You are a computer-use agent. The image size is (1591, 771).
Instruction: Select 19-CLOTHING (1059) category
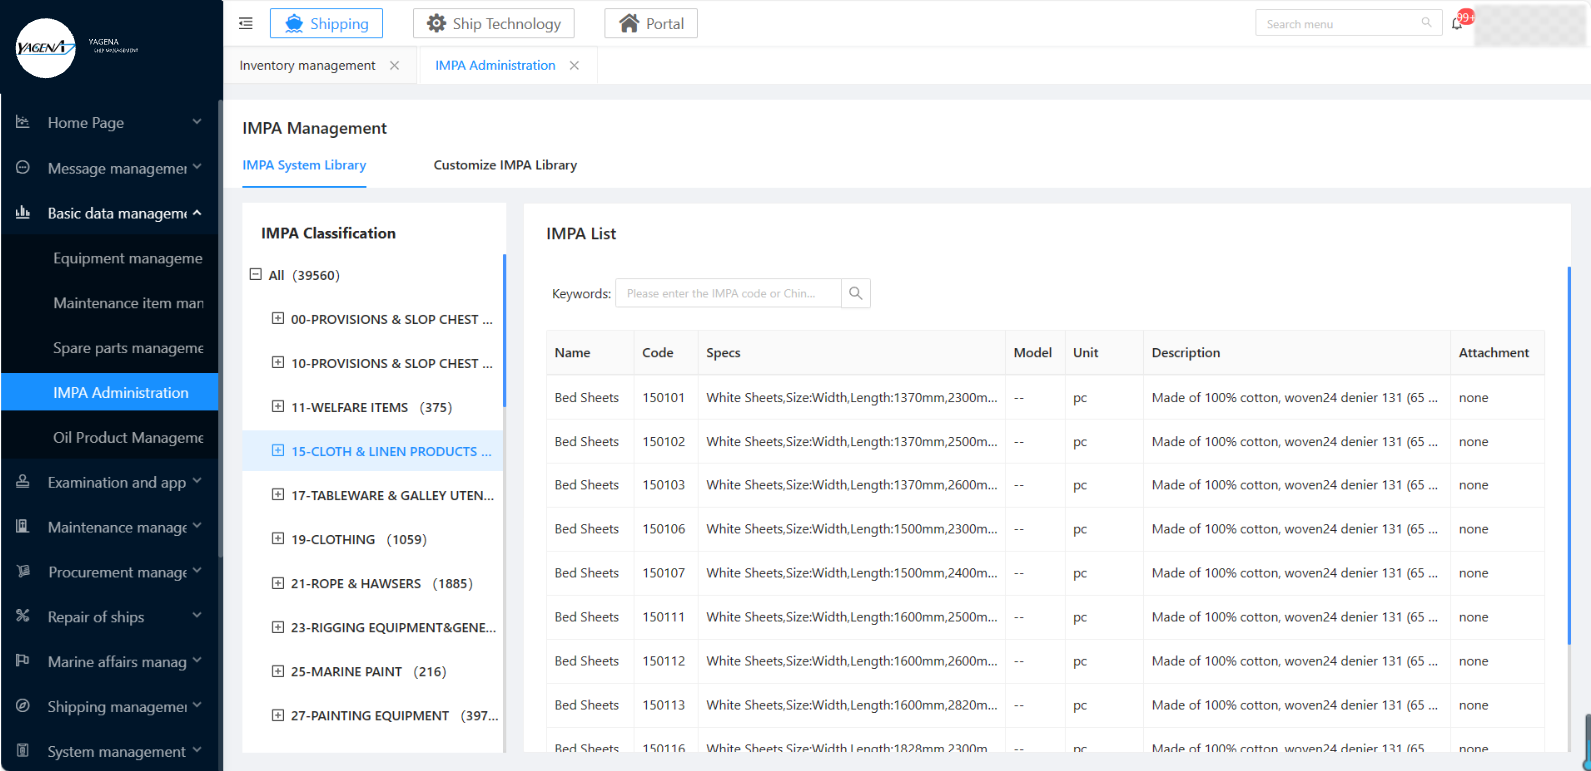pyautogui.click(x=359, y=539)
